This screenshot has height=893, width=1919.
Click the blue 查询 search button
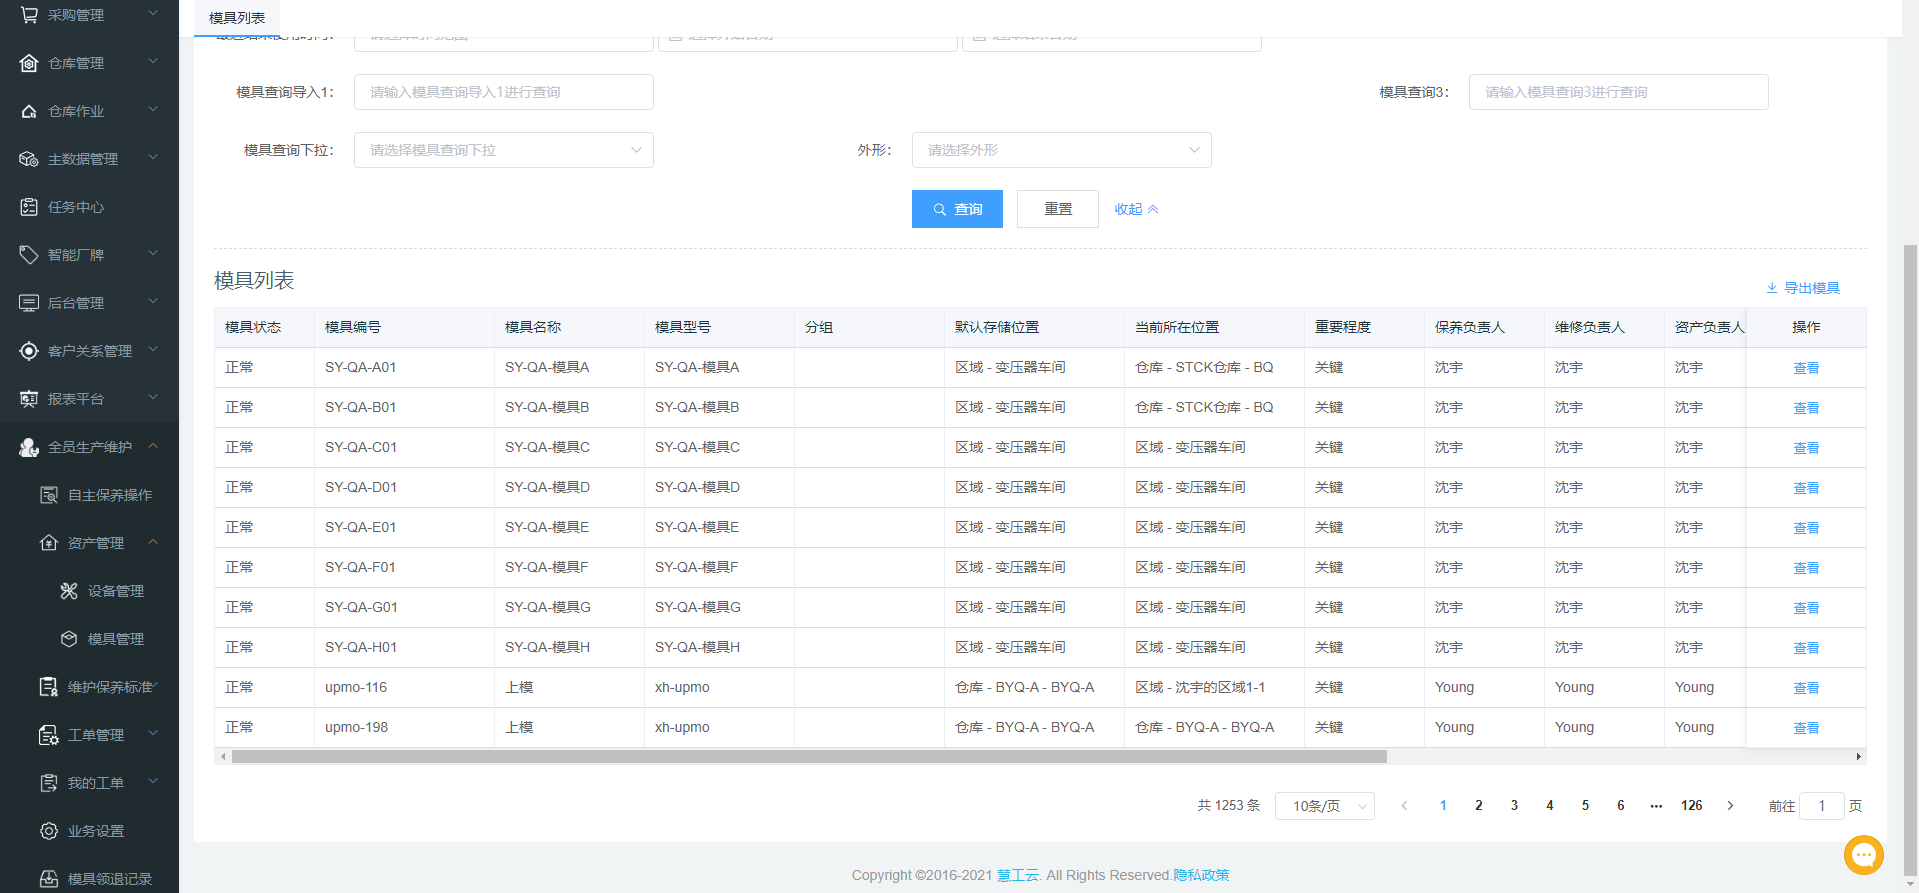(x=957, y=209)
